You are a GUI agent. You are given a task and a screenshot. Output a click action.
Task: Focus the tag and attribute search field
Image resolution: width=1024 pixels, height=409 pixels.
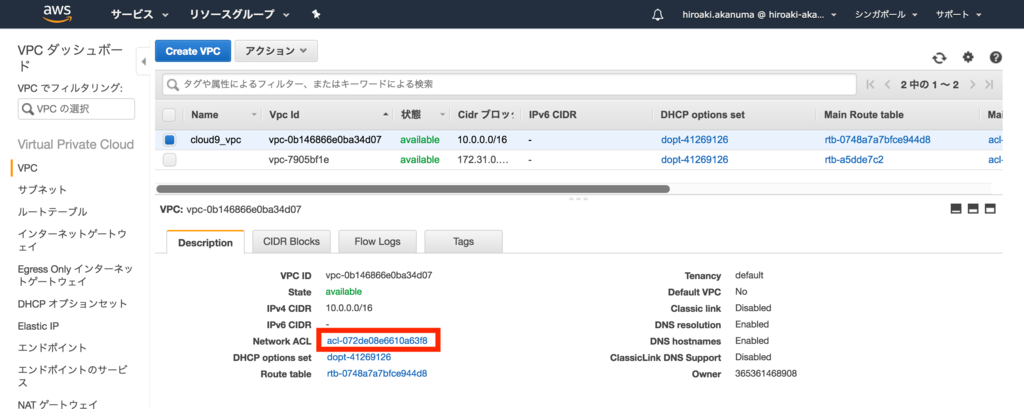coord(509,84)
